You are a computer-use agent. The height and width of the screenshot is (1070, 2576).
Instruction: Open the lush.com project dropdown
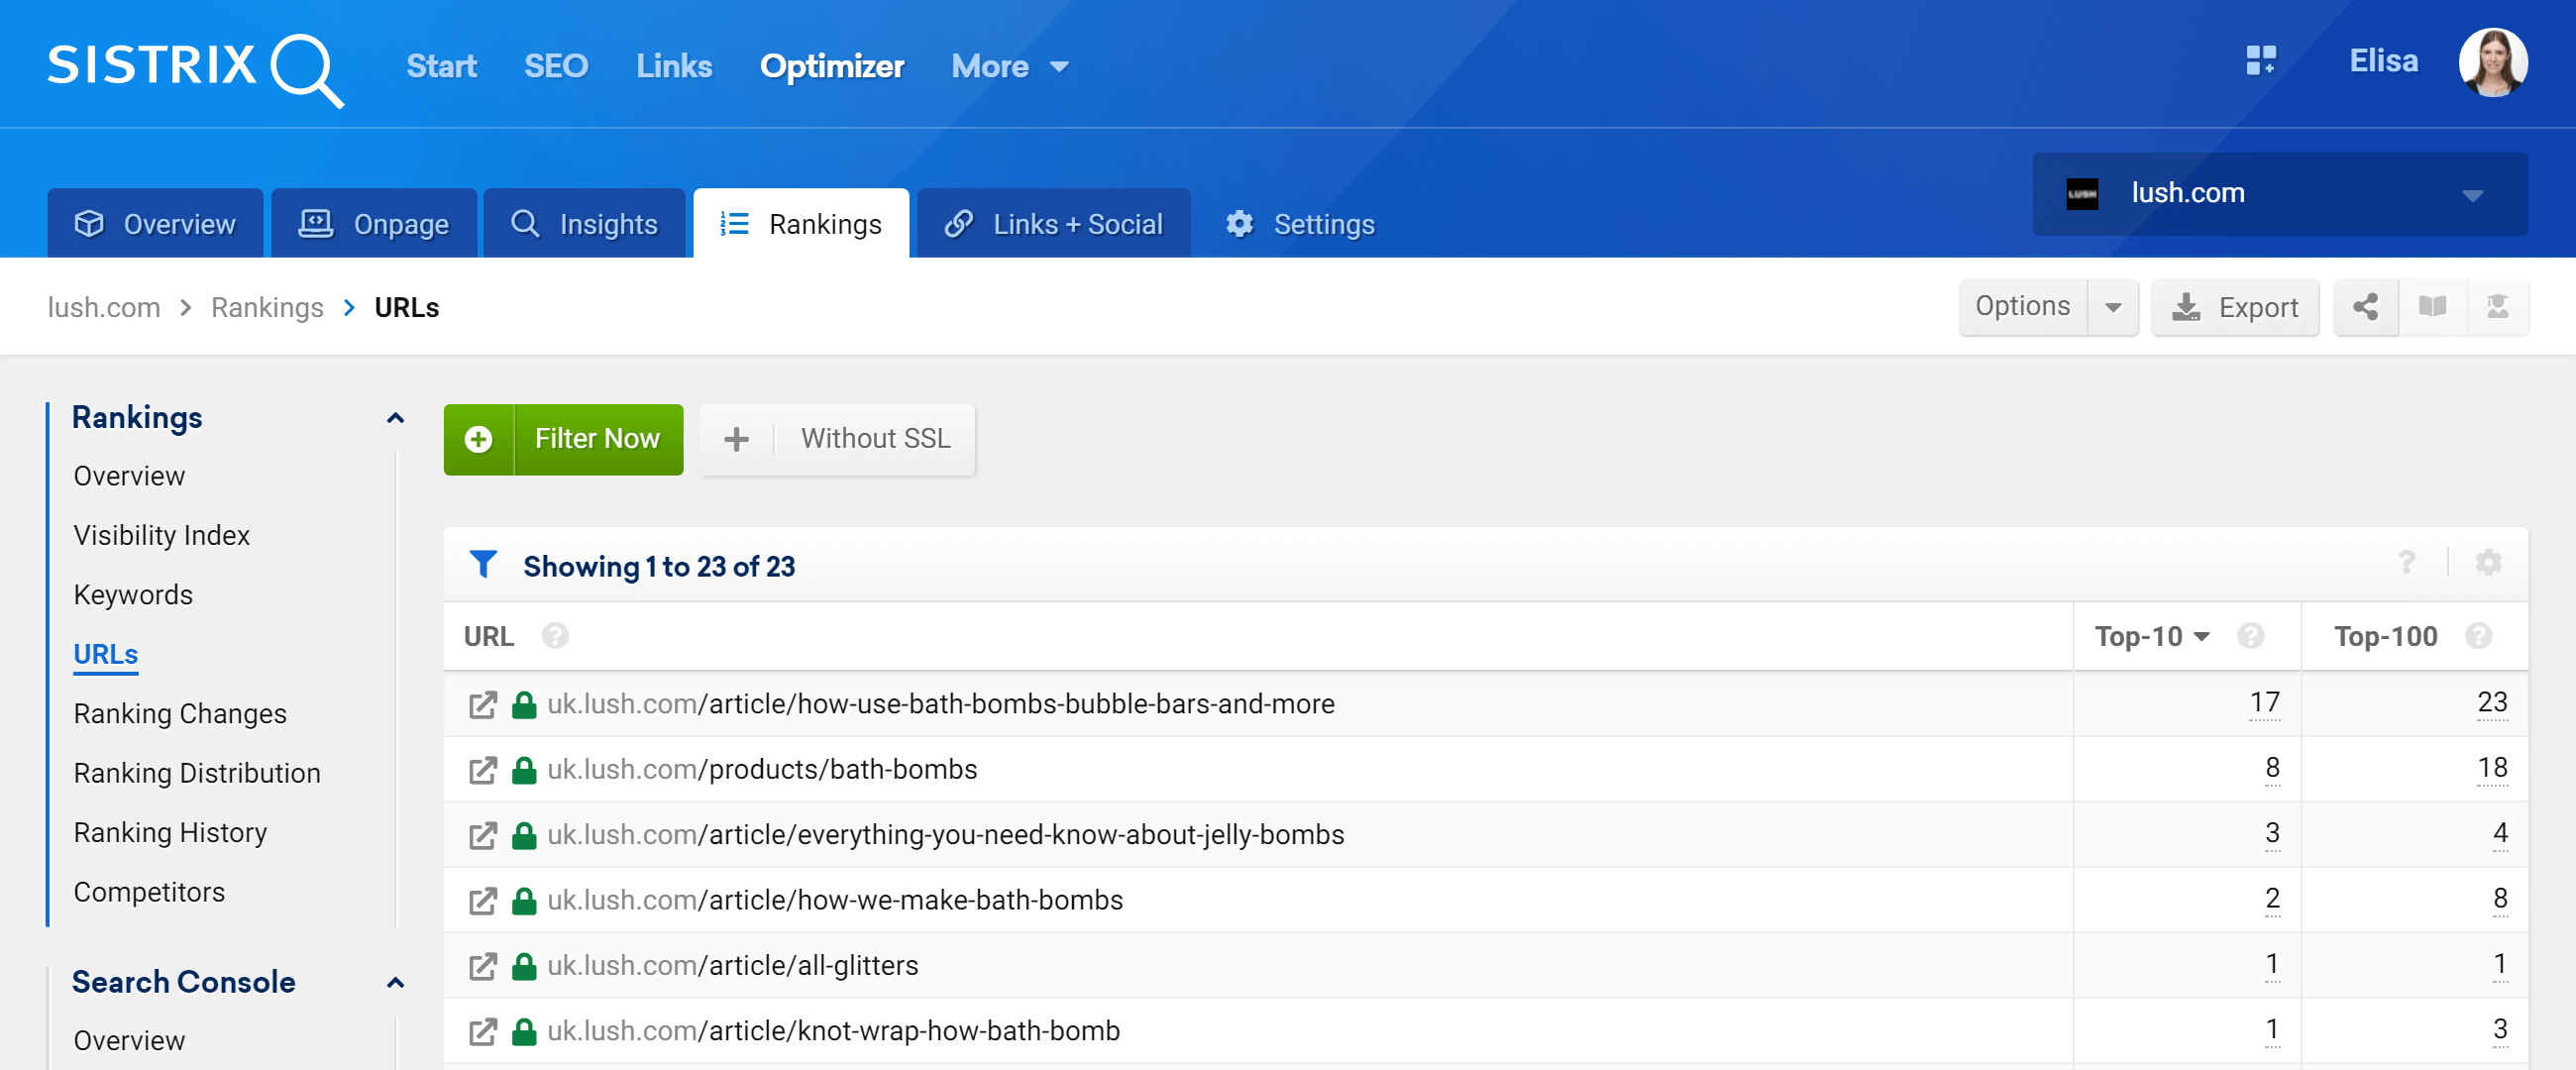2279,194
